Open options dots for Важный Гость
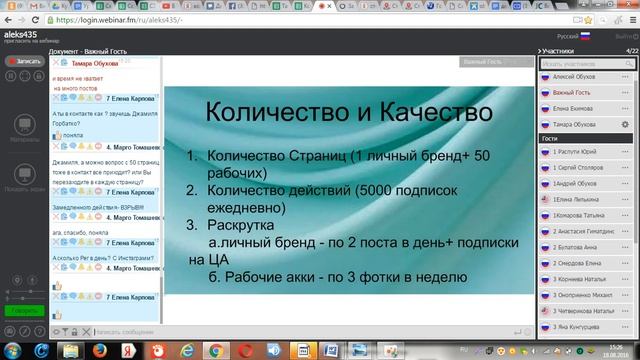The width and height of the screenshot is (640, 360). pyautogui.click(x=625, y=93)
